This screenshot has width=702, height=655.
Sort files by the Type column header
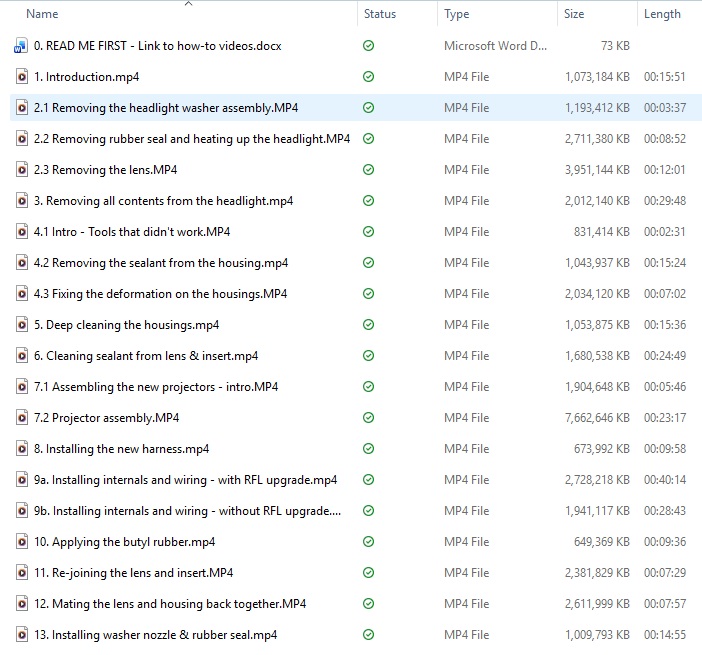click(457, 14)
